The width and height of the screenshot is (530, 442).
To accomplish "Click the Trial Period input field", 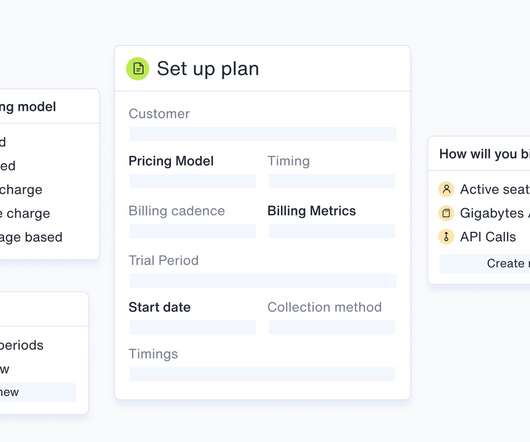I will [263, 281].
